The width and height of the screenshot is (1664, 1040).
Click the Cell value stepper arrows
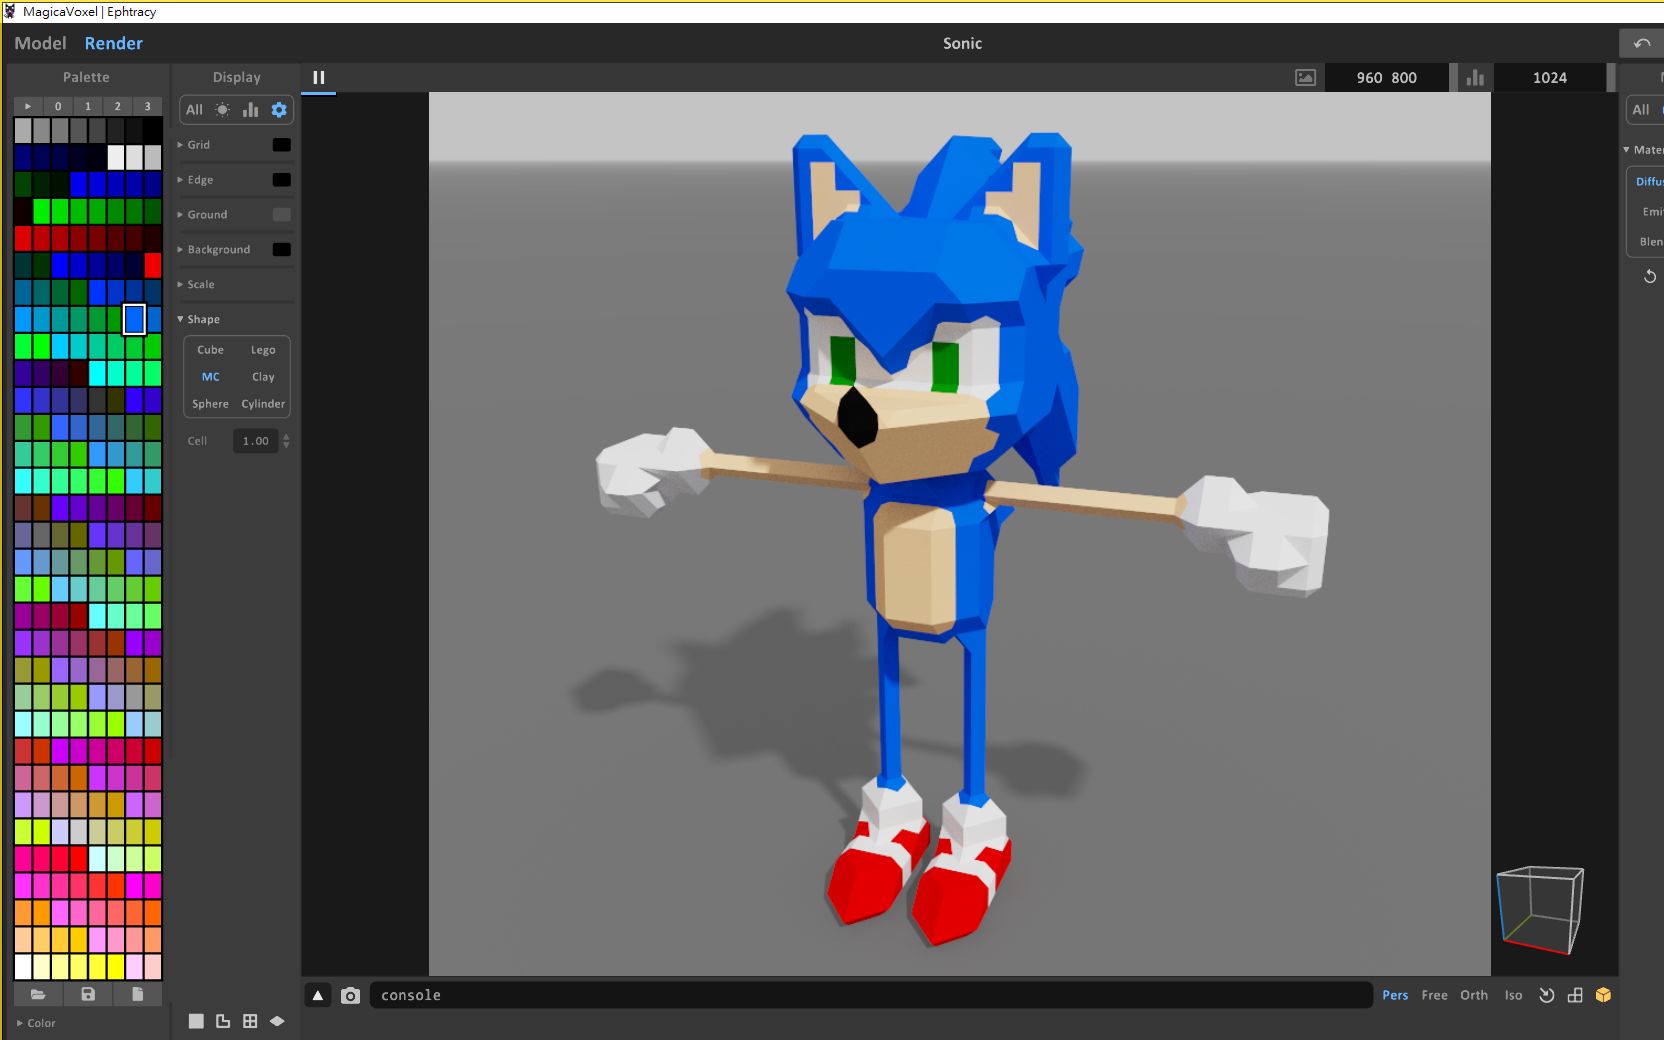click(286, 441)
